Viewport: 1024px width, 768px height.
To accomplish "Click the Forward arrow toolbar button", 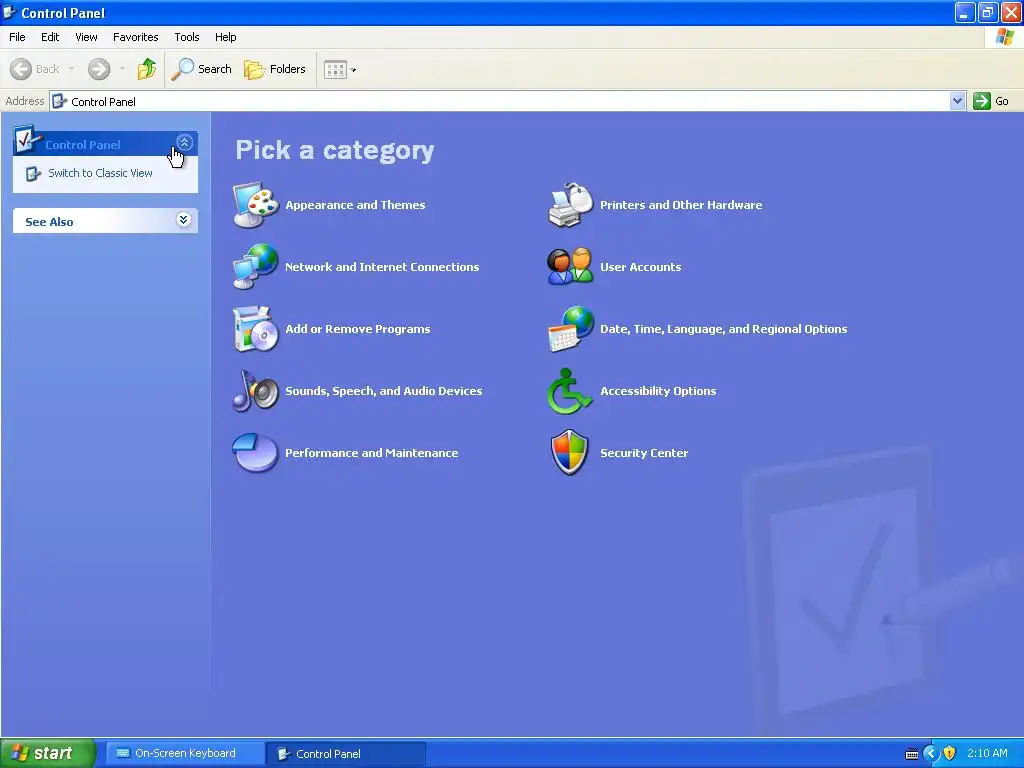I will [x=99, y=69].
